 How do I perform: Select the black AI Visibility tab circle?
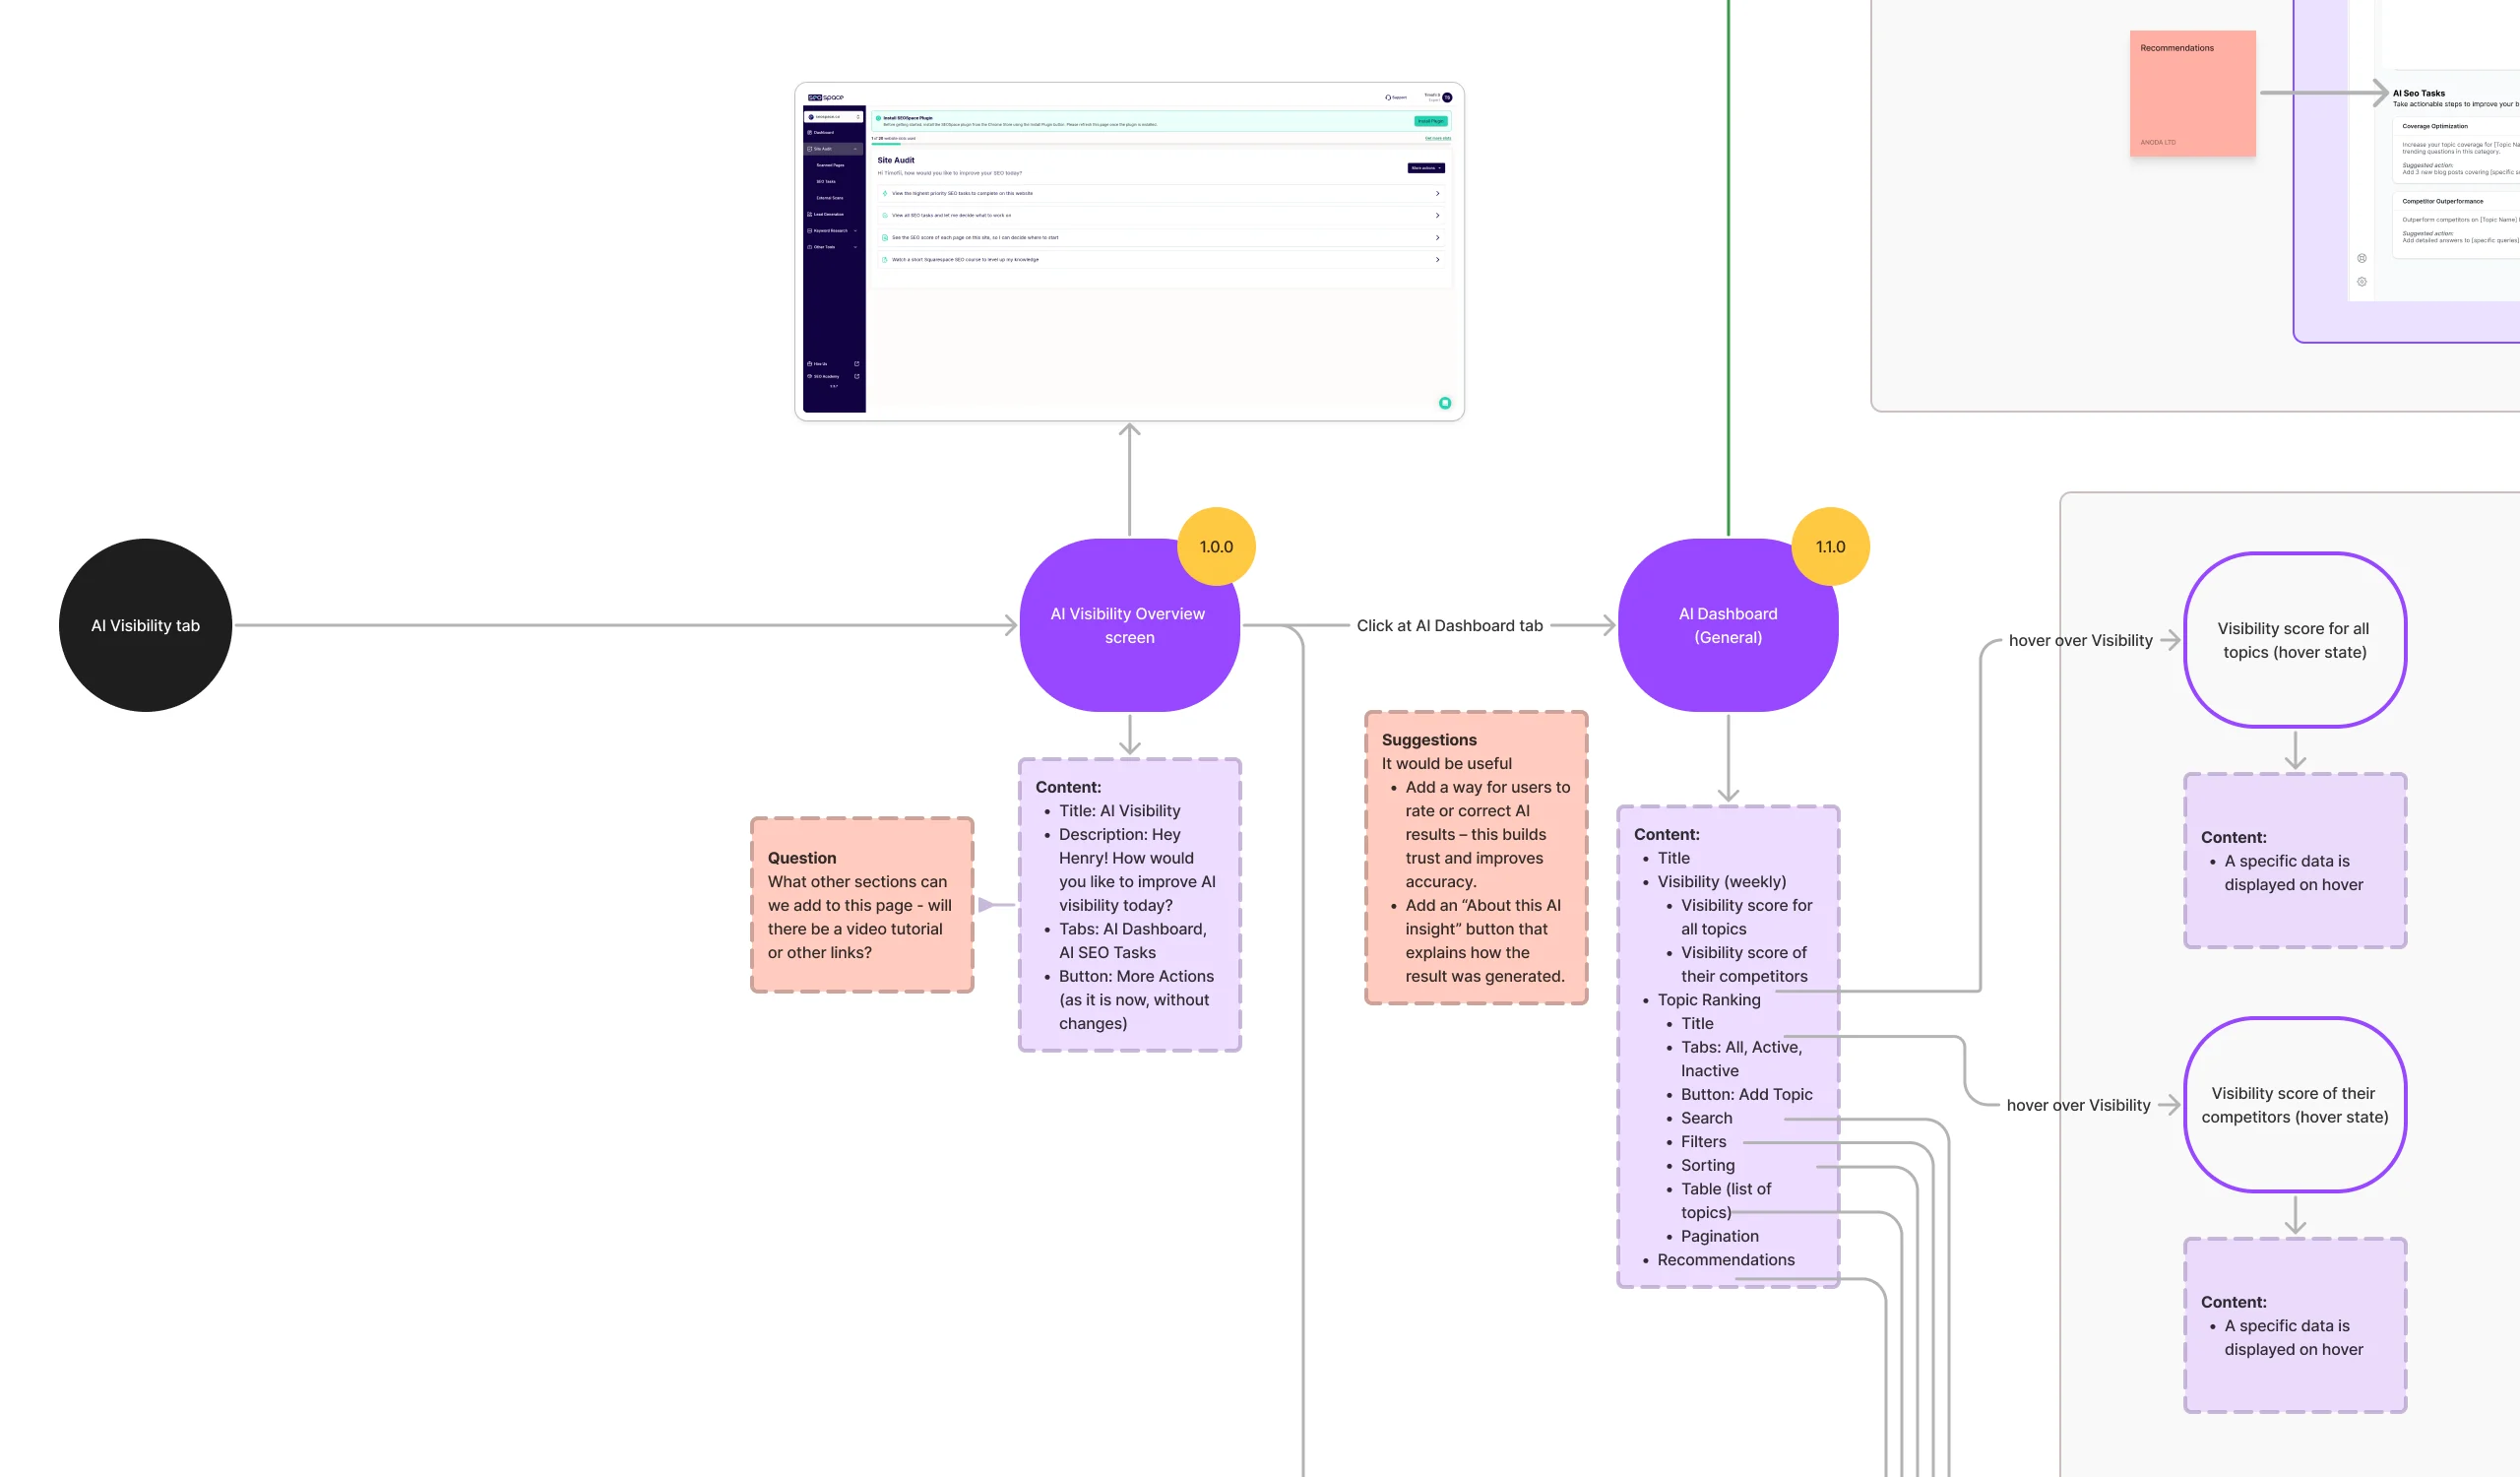pyautogui.click(x=146, y=625)
